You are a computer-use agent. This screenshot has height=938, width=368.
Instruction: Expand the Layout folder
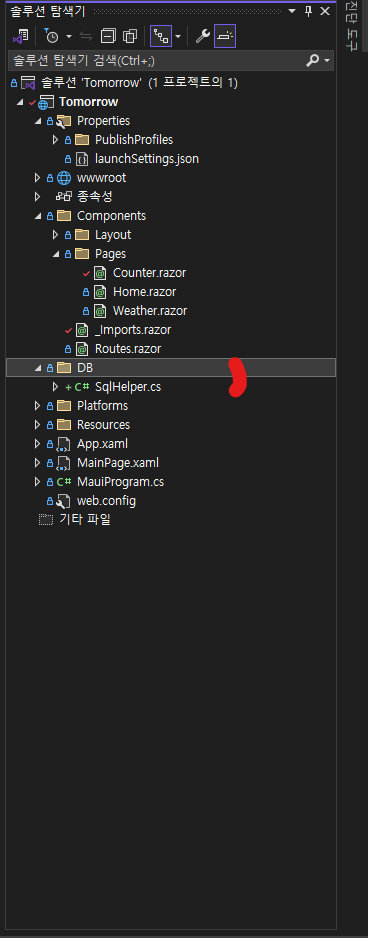56,235
